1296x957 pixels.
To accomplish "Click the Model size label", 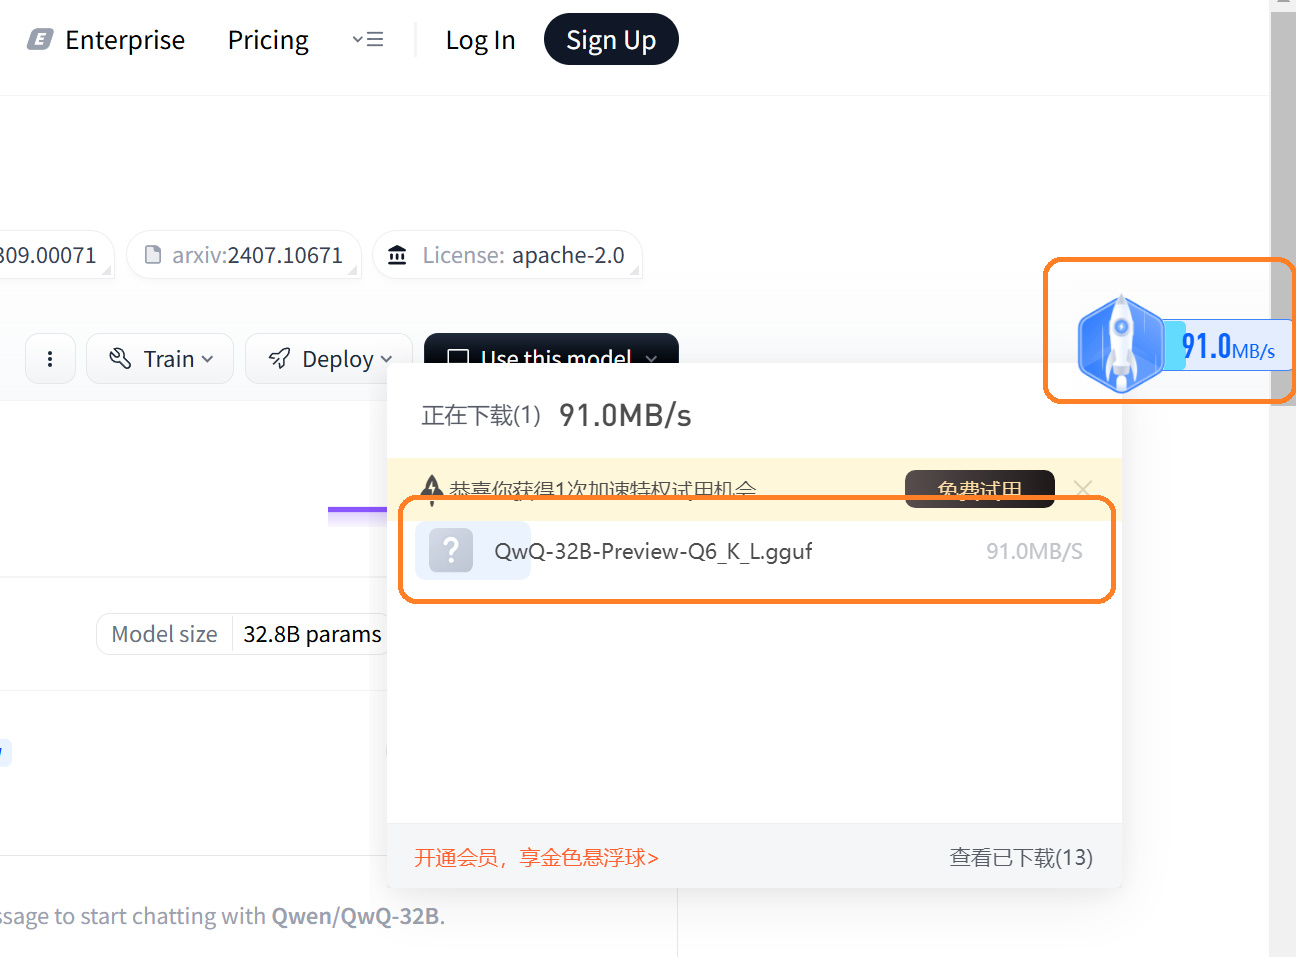I will click(x=164, y=634).
